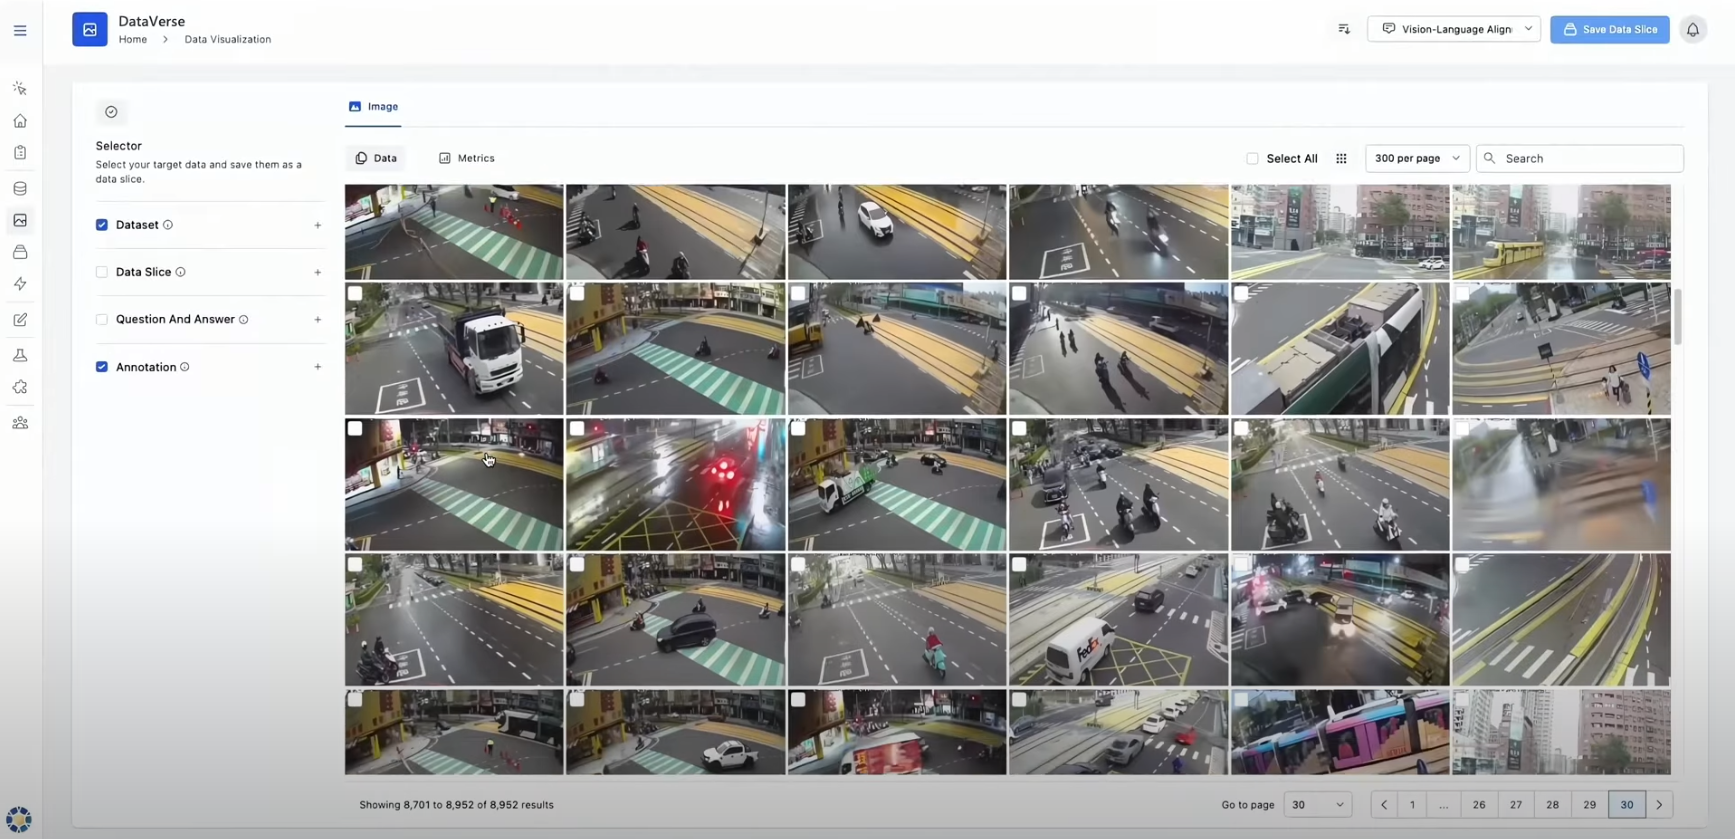
Task: Click the lightning bolt sidebar icon
Action: click(x=20, y=284)
